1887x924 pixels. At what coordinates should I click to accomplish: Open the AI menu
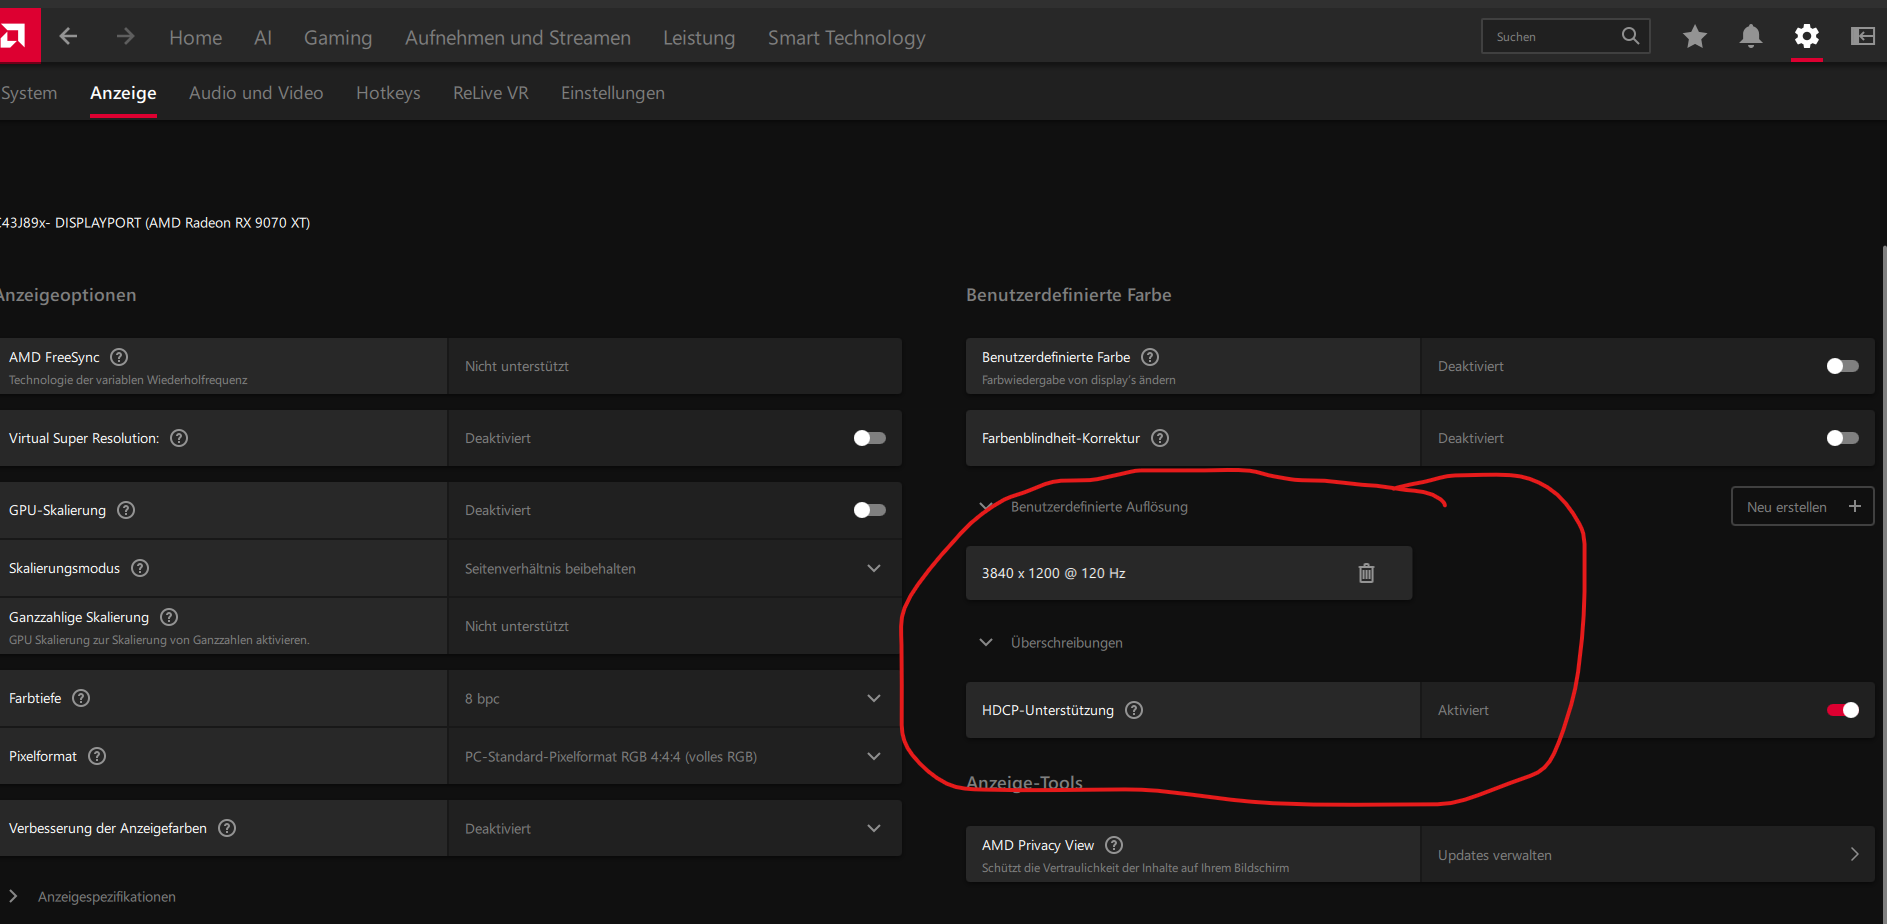(x=263, y=38)
